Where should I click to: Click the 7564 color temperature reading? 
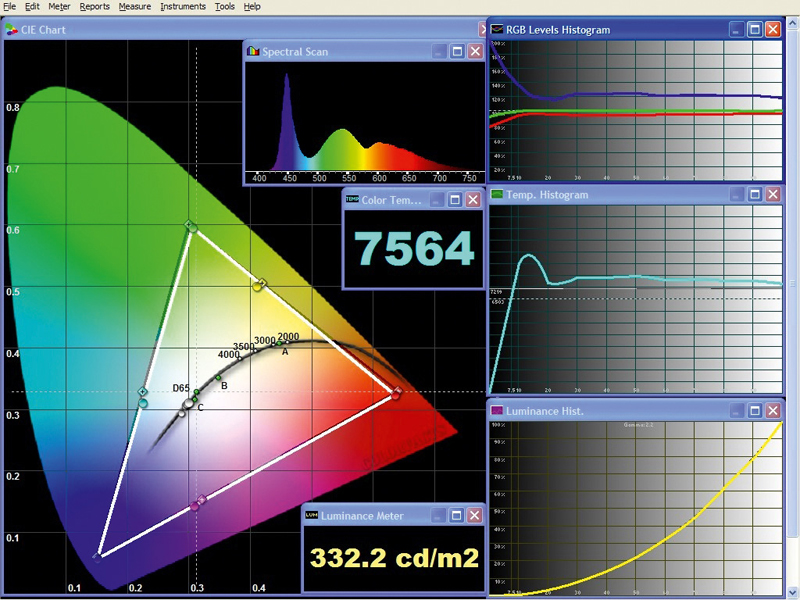coord(414,248)
